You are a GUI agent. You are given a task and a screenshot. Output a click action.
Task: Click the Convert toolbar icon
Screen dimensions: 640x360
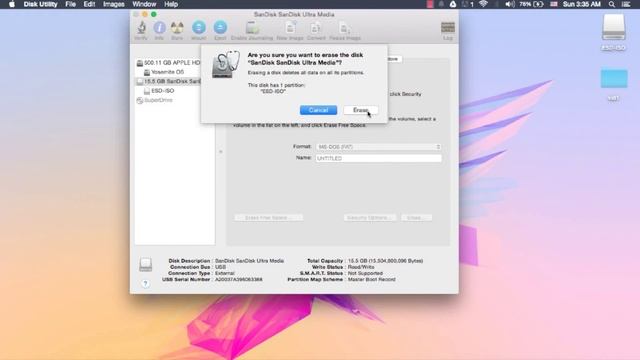(x=316, y=27)
